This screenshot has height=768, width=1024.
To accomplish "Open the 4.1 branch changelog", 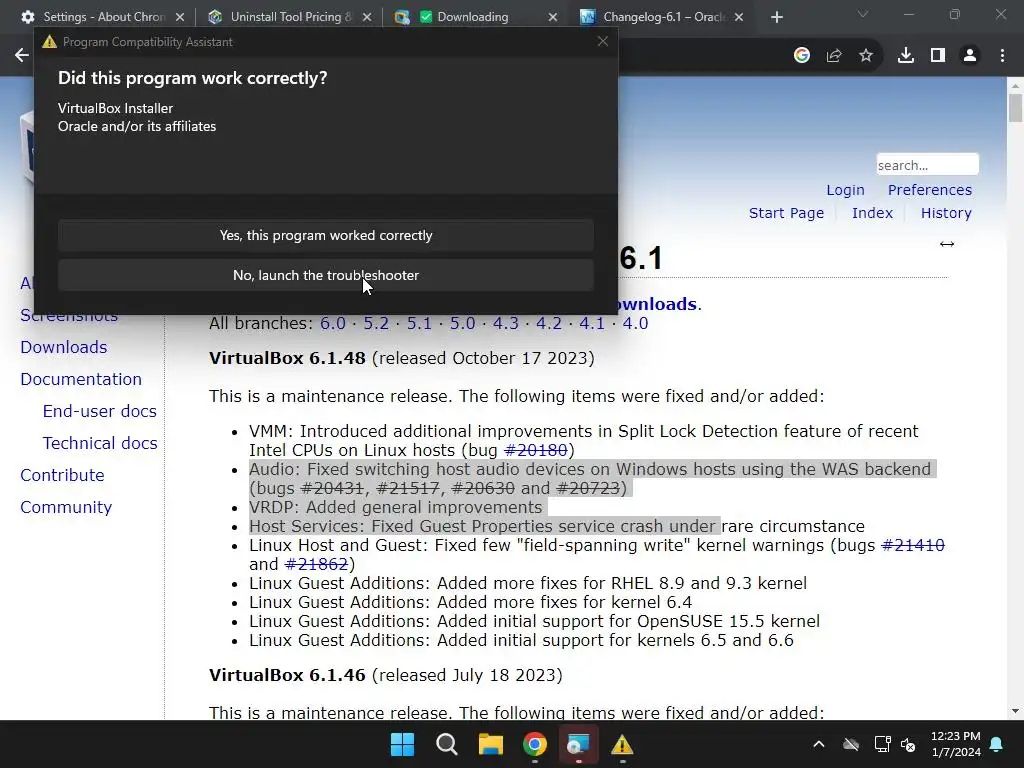I will point(592,323).
